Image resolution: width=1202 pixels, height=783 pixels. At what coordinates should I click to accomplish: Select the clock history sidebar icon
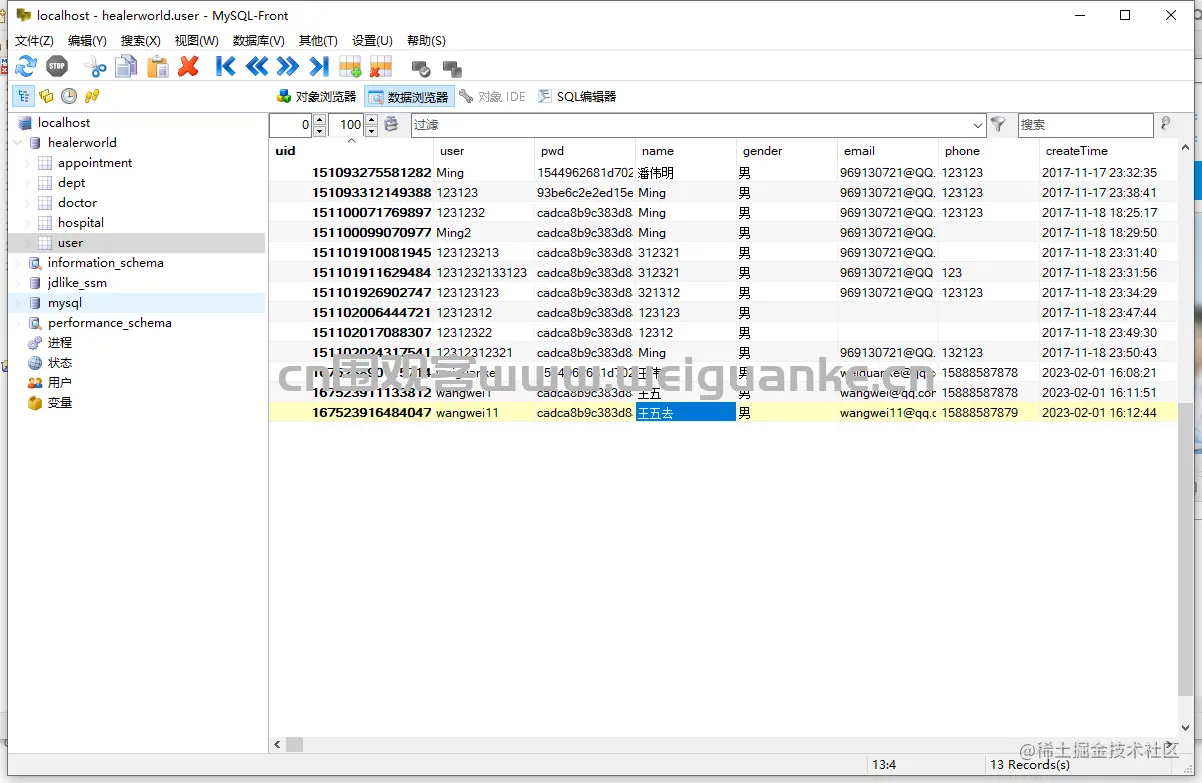(69, 96)
